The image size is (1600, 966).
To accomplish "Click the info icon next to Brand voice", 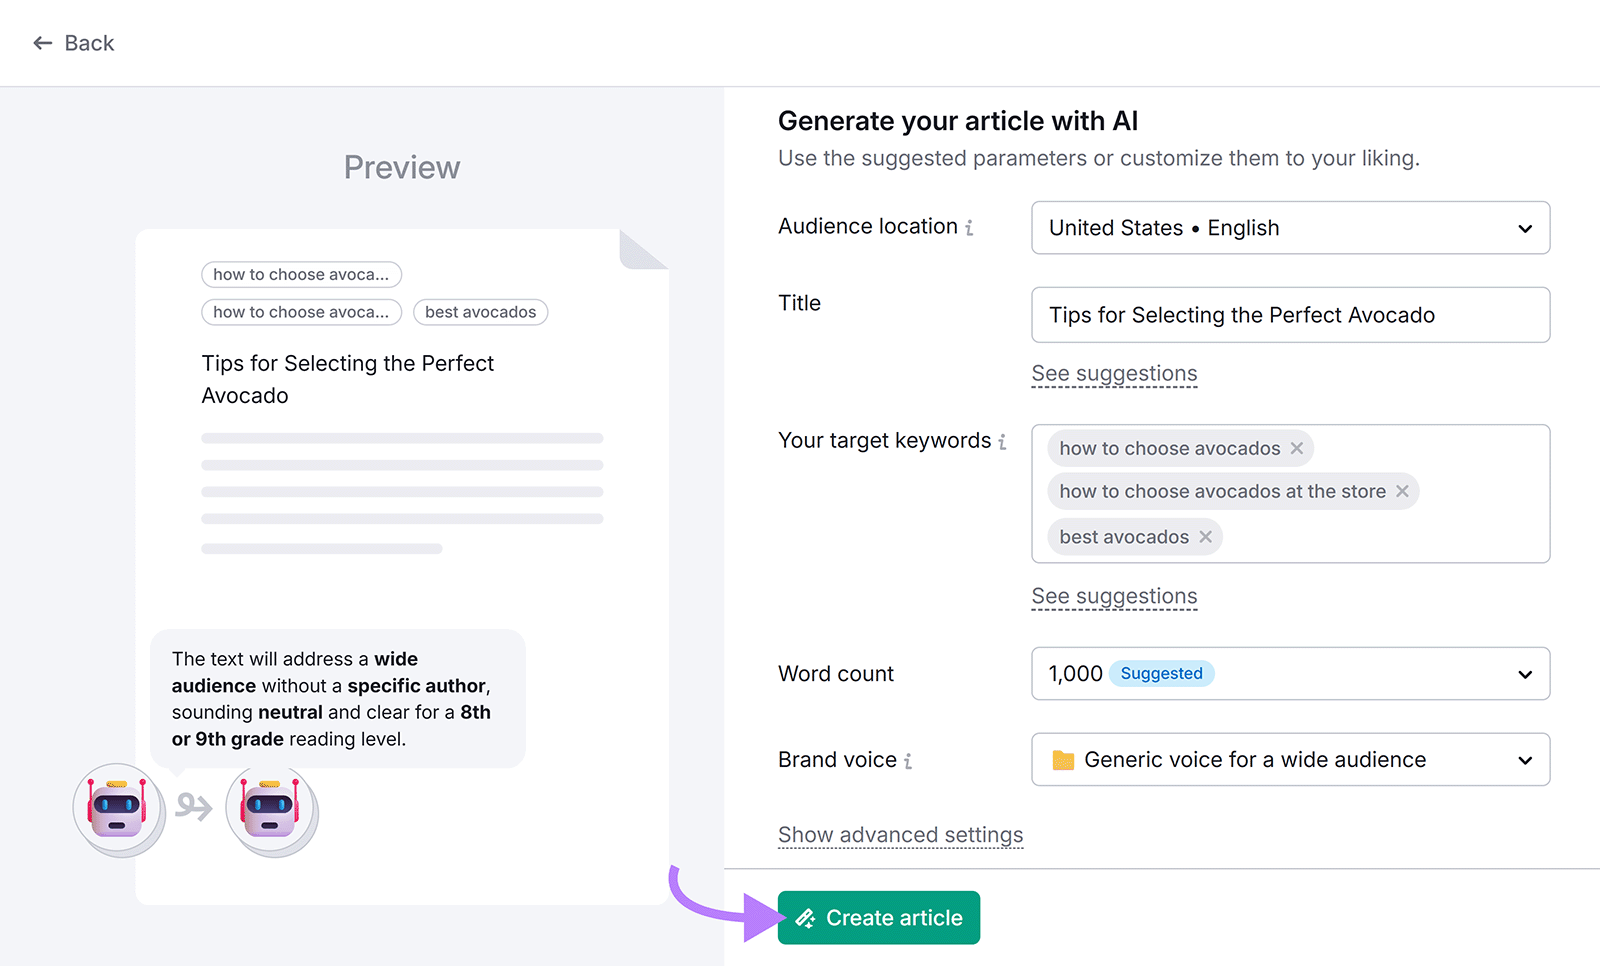I will pyautogui.click(x=908, y=760).
